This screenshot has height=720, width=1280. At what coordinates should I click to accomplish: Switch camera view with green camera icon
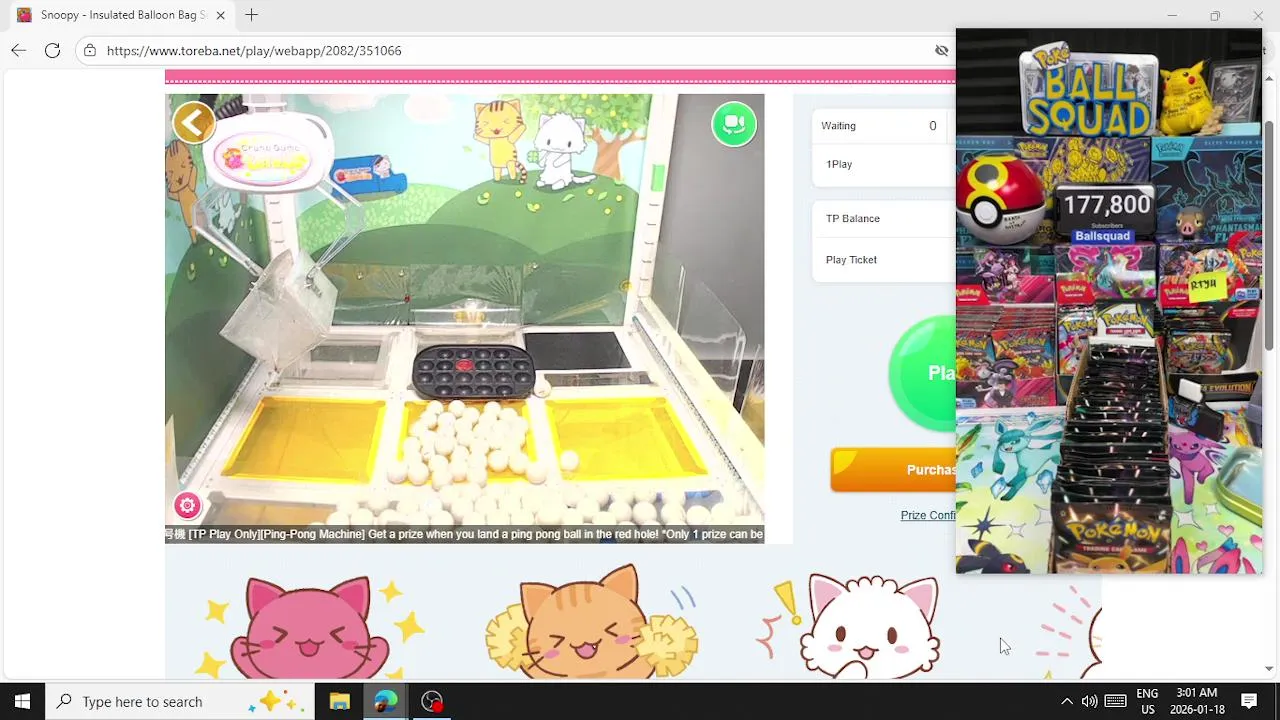(734, 124)
